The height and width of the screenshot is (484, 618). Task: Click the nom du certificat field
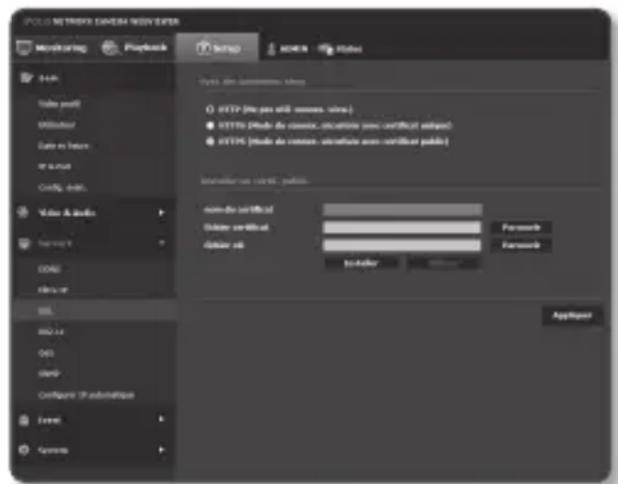[402, 210]
